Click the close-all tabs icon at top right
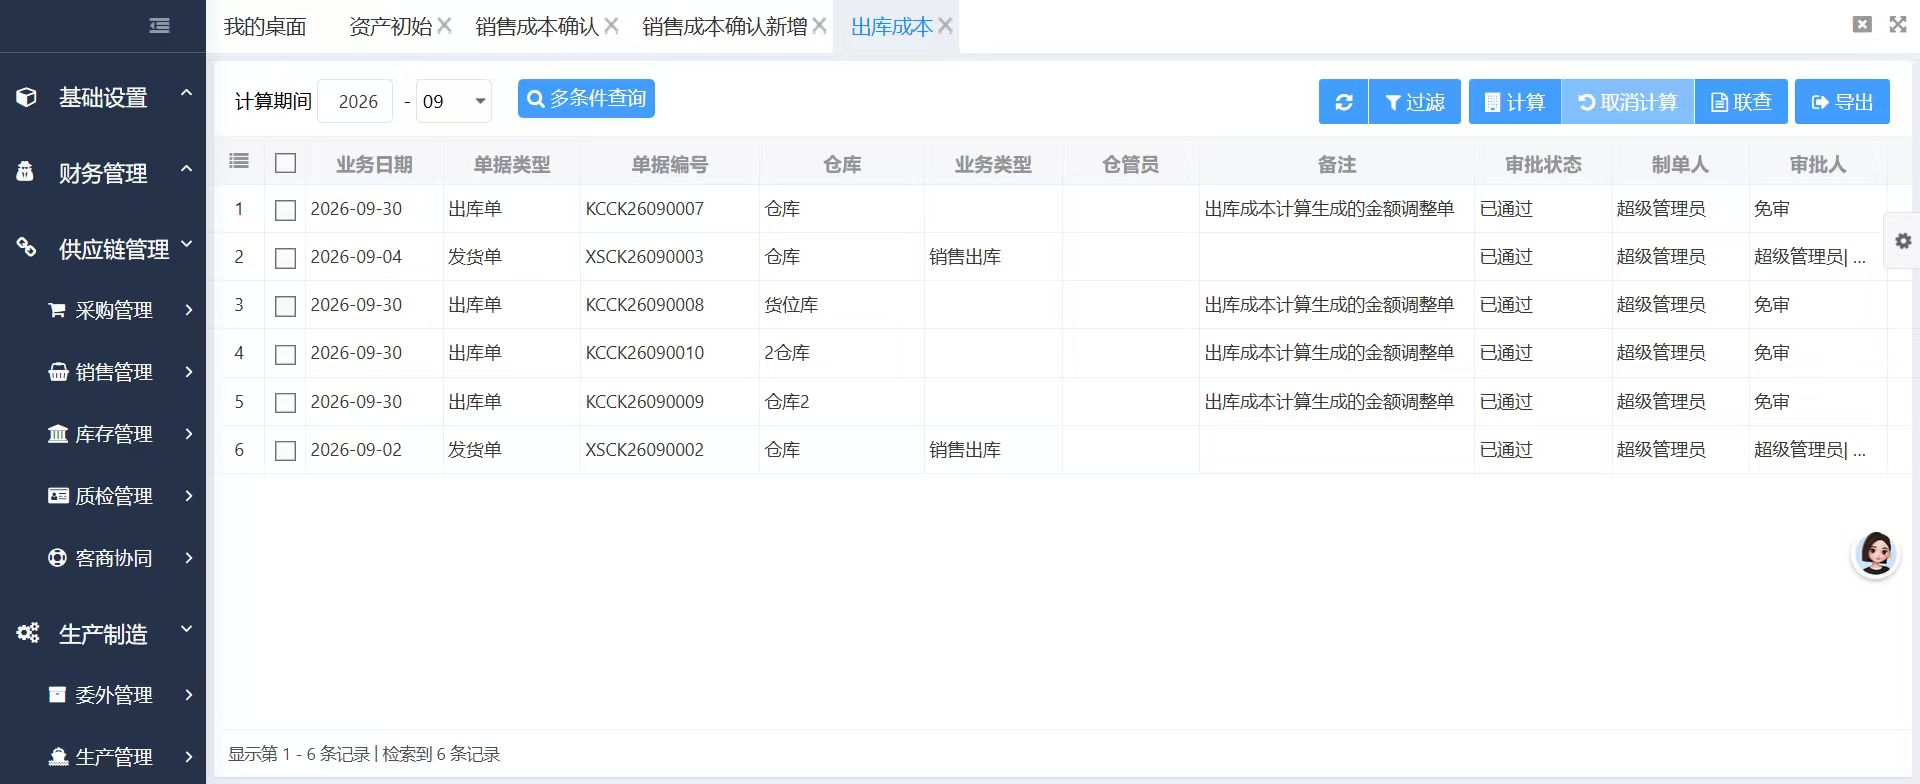The height and width of the screenshot is (784, 1920). 1862,24
